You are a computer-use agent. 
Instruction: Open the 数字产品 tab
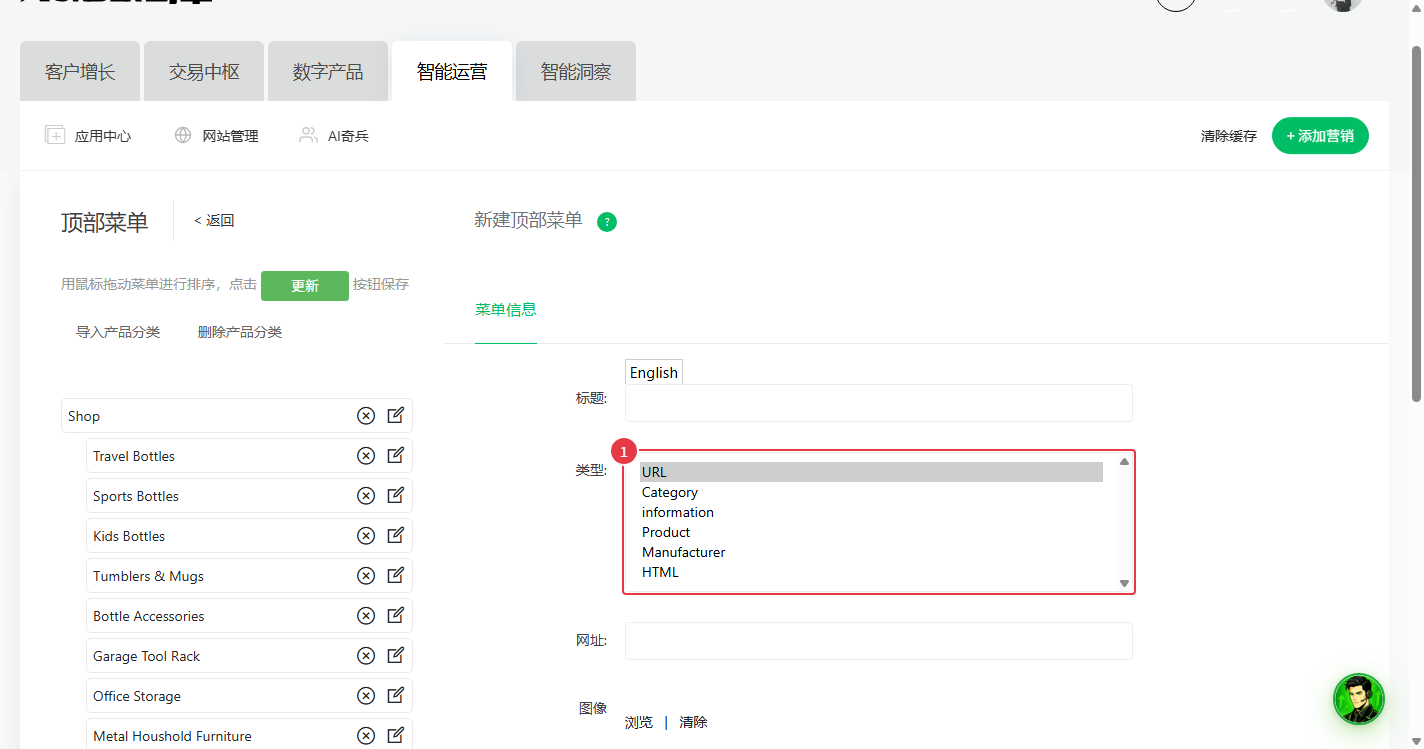click(328, 72)
